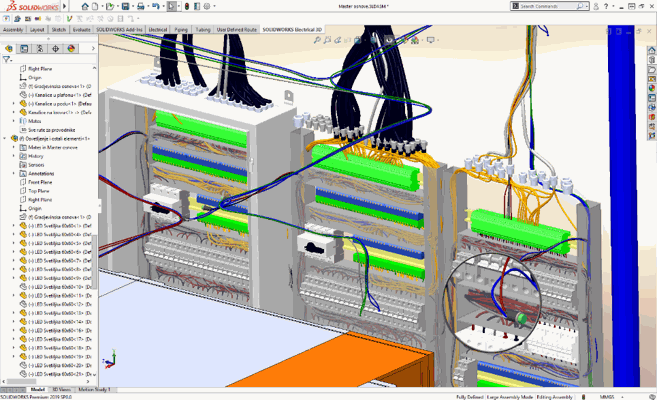Viewport: 657px width, 400px height.
Task: Select Sensors in the feature tree
Action: tap(38, 164)
